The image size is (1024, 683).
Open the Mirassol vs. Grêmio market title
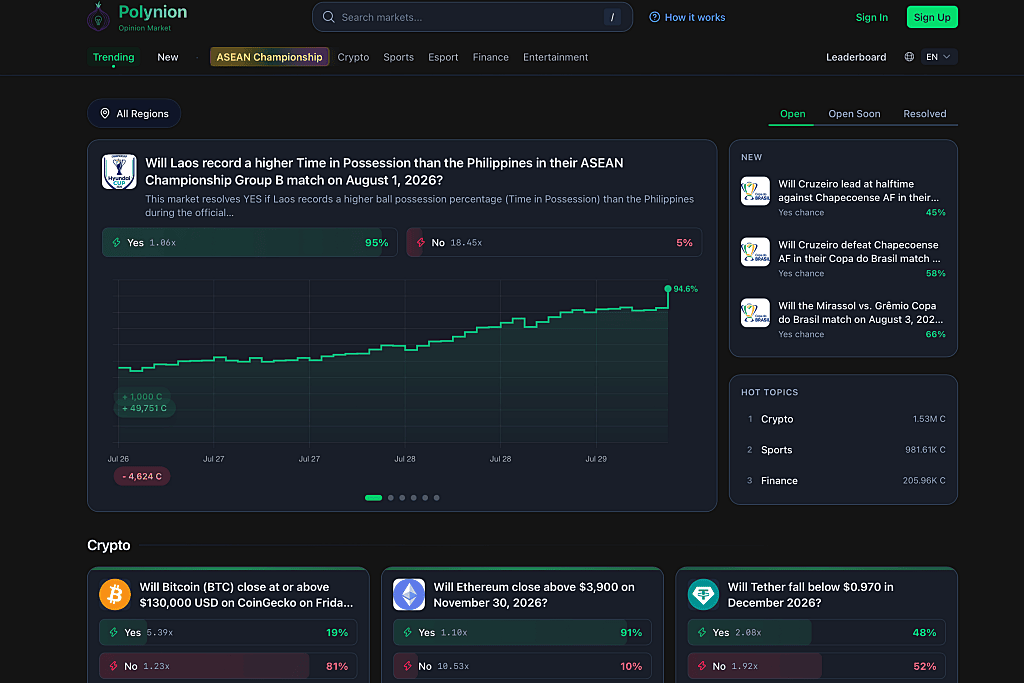pyautogui.click(x=860, y=312)
